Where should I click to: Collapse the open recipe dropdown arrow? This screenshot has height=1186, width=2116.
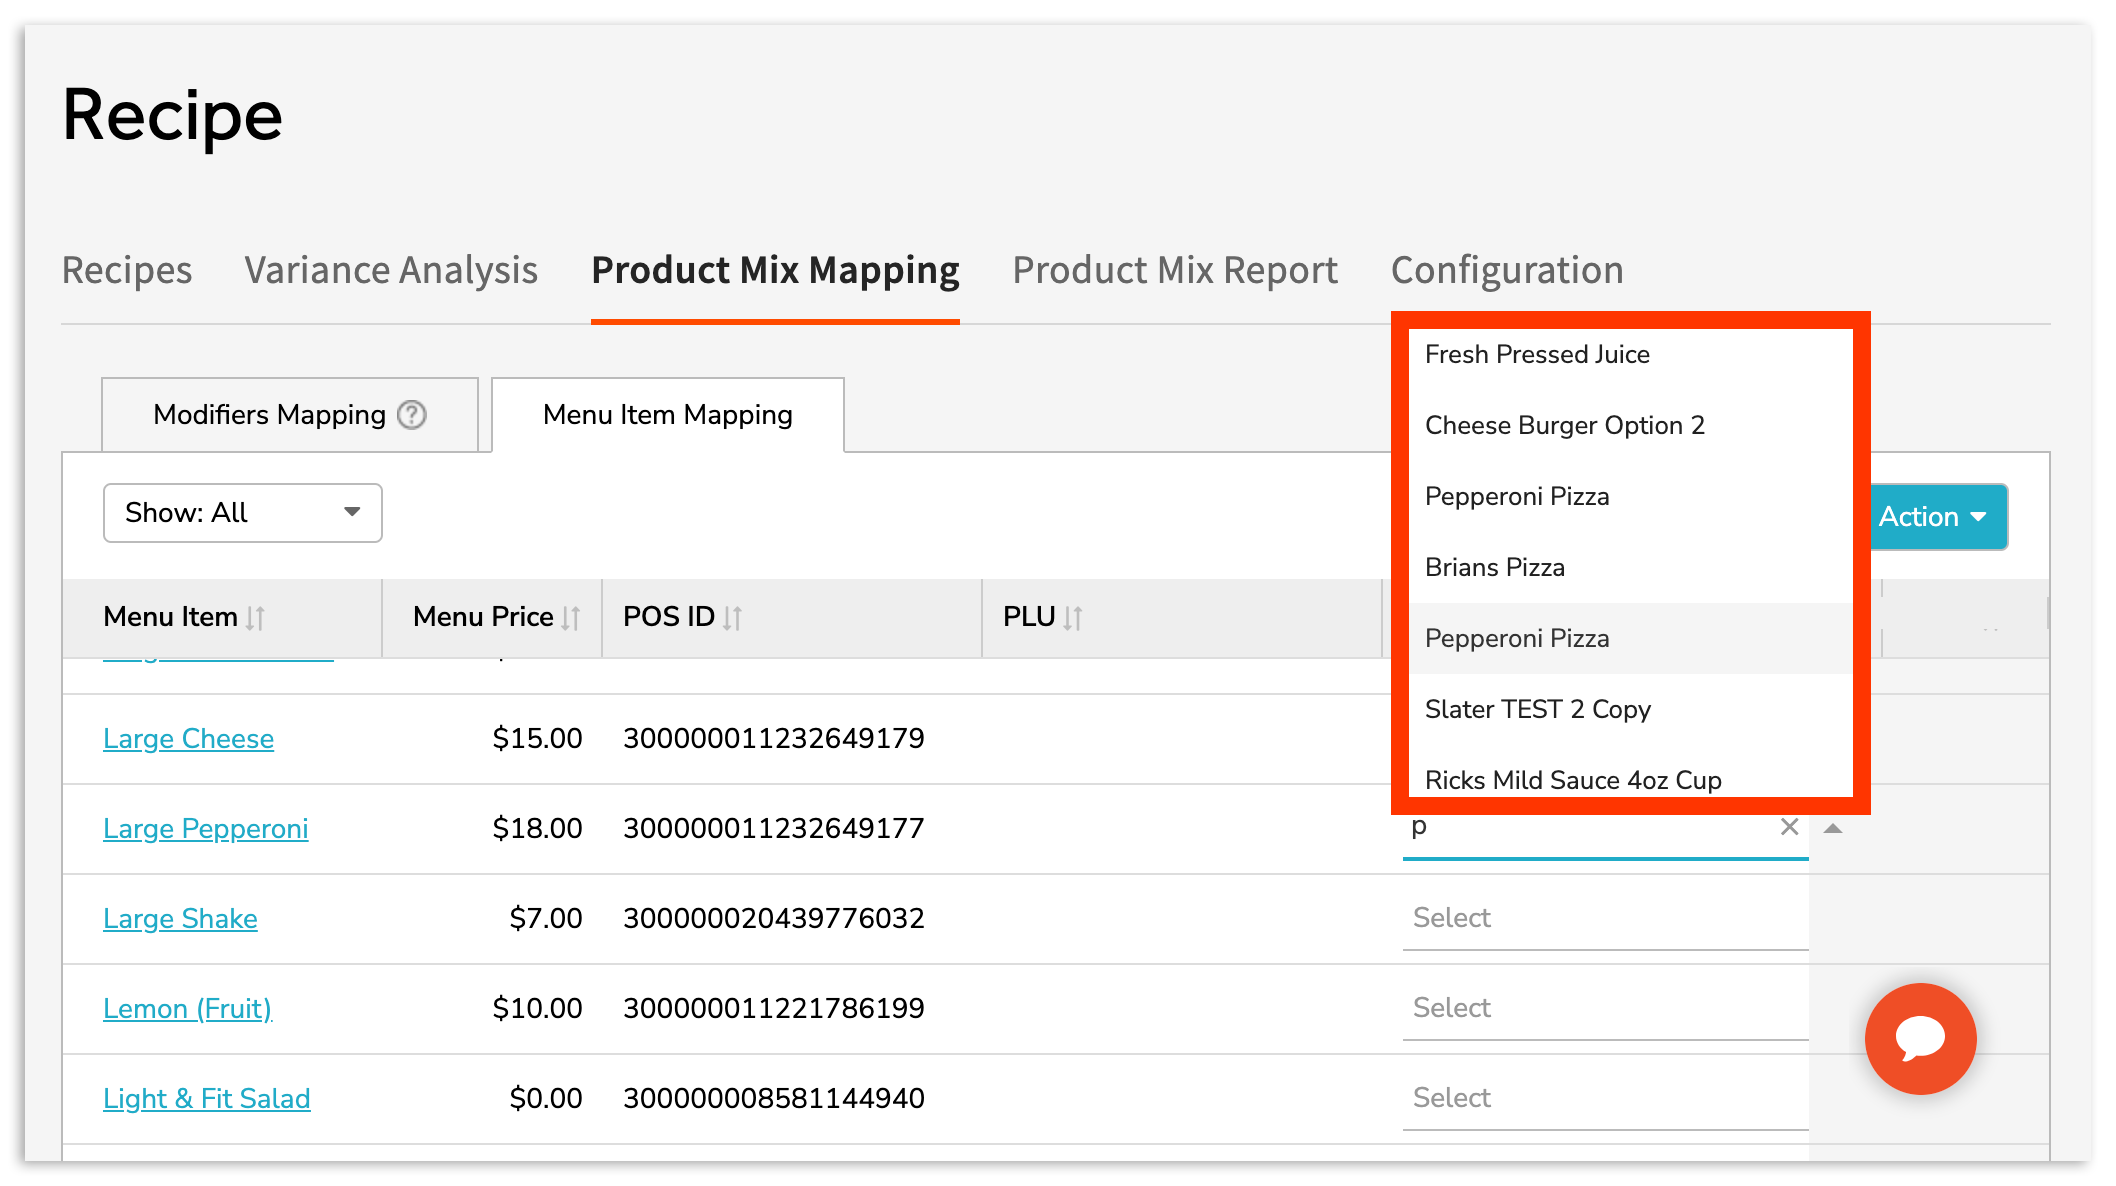tap(1833, 828)
